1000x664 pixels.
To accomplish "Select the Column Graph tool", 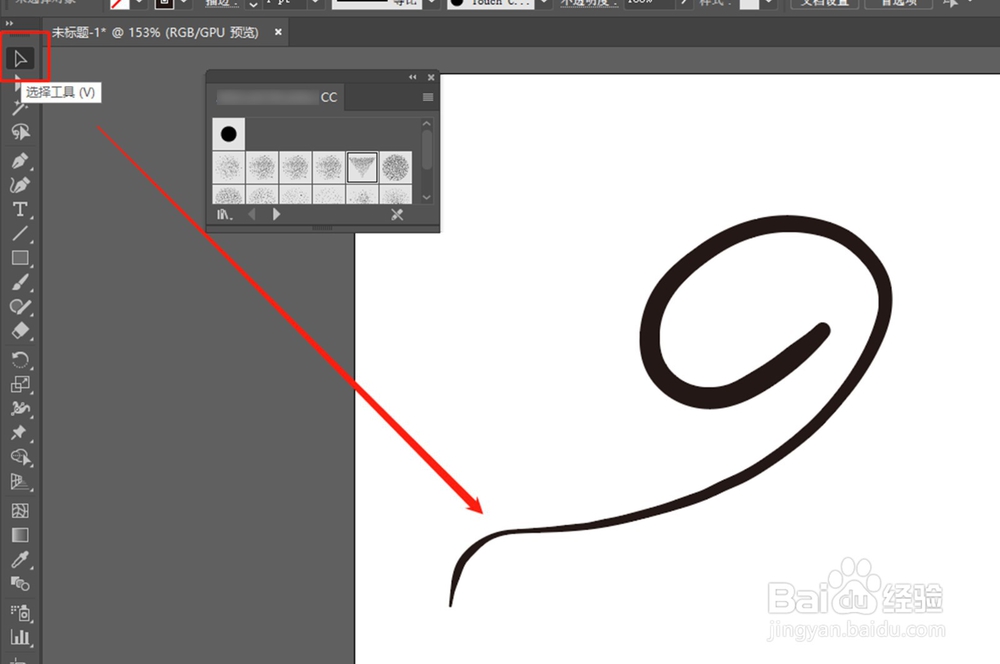I will 20,637.
